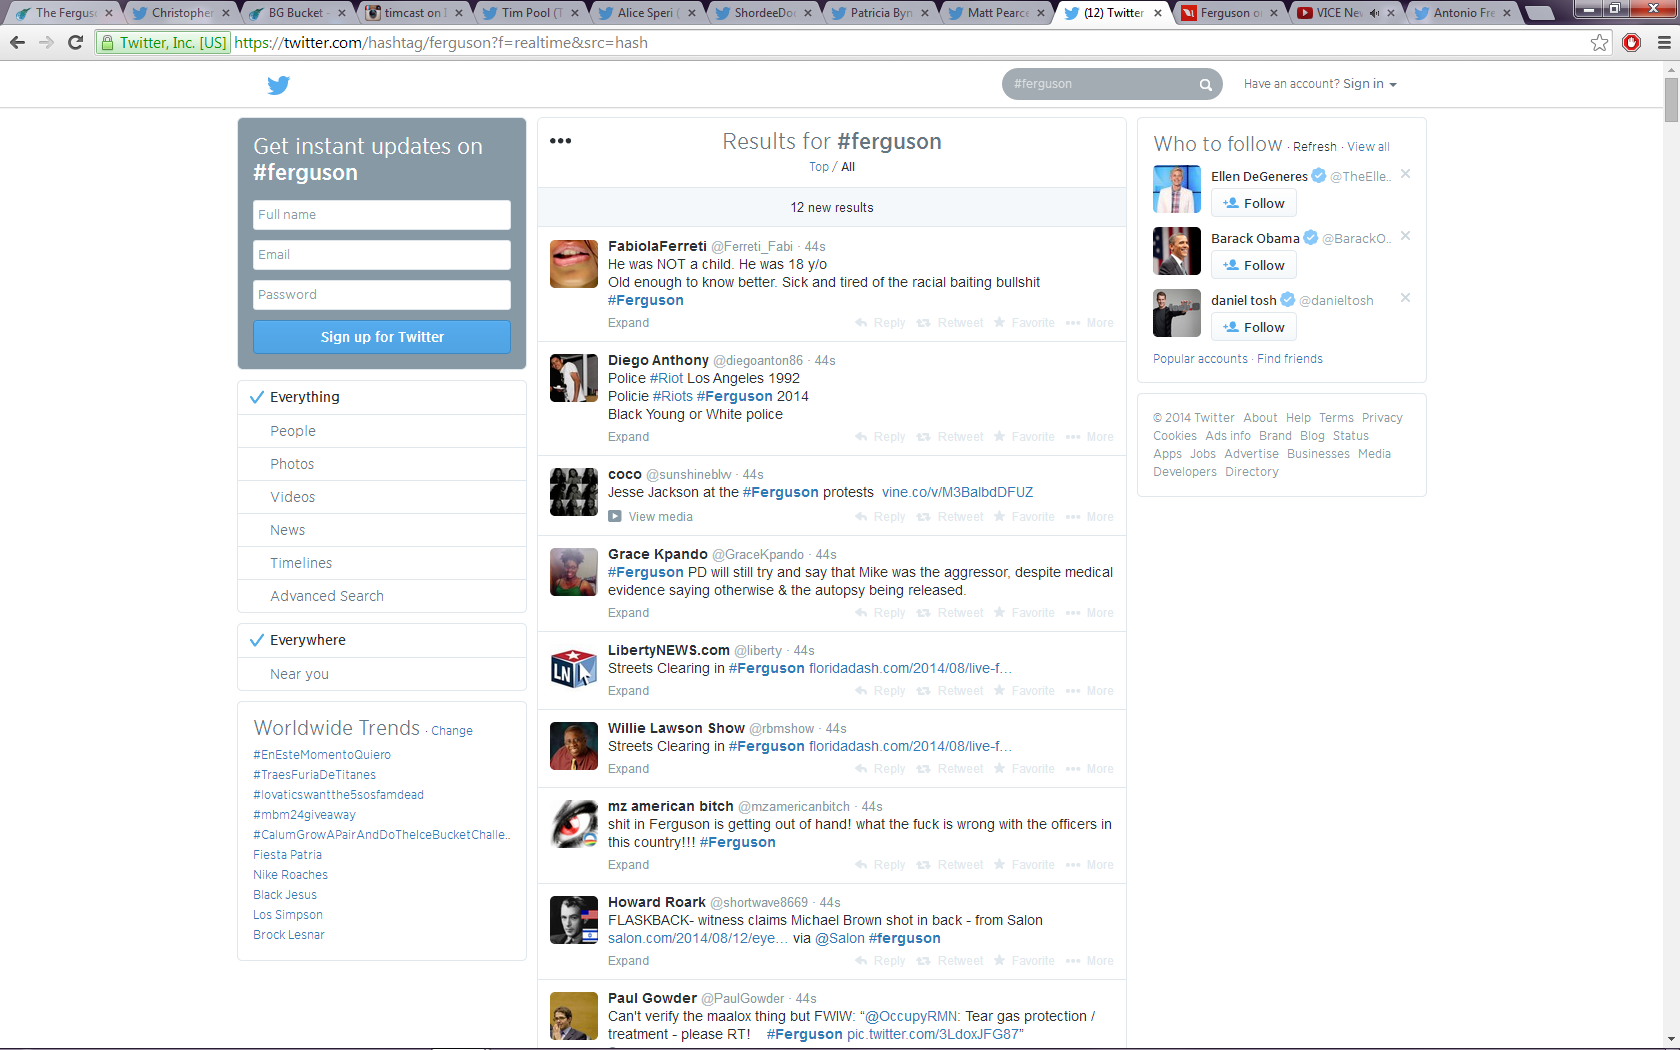Image resolution: width=1680 pixels, height=1050 pixels.
Task: Open the Chrome menu icon
Action: click(x=1663, y=42)
